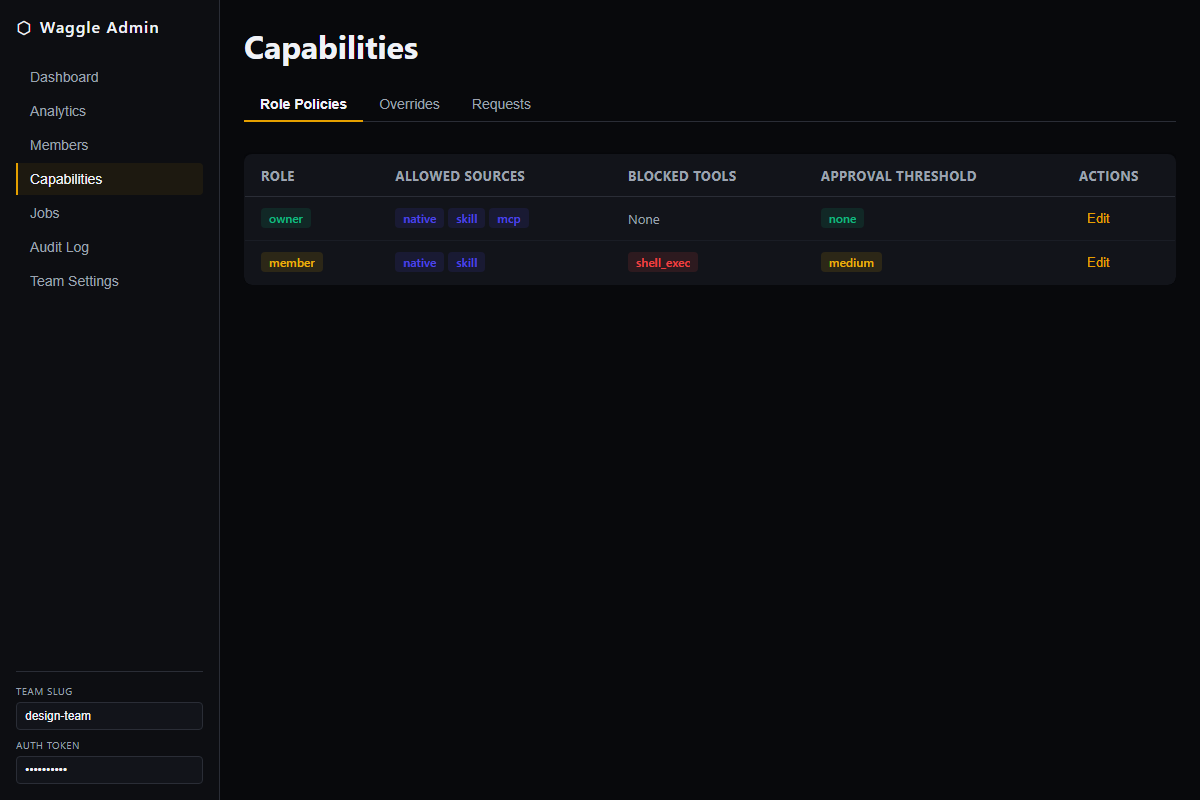1200x800 pixels.
Task: Edit the owner role policy
Action: click(1098, 218)
